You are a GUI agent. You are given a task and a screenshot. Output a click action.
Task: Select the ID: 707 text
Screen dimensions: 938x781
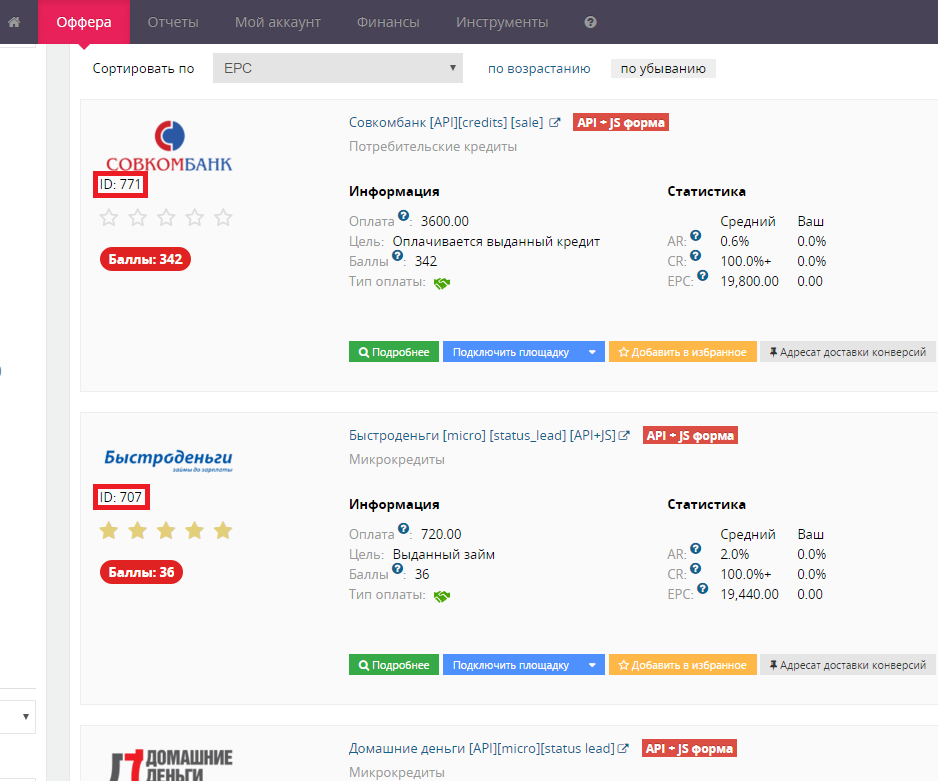121,497
